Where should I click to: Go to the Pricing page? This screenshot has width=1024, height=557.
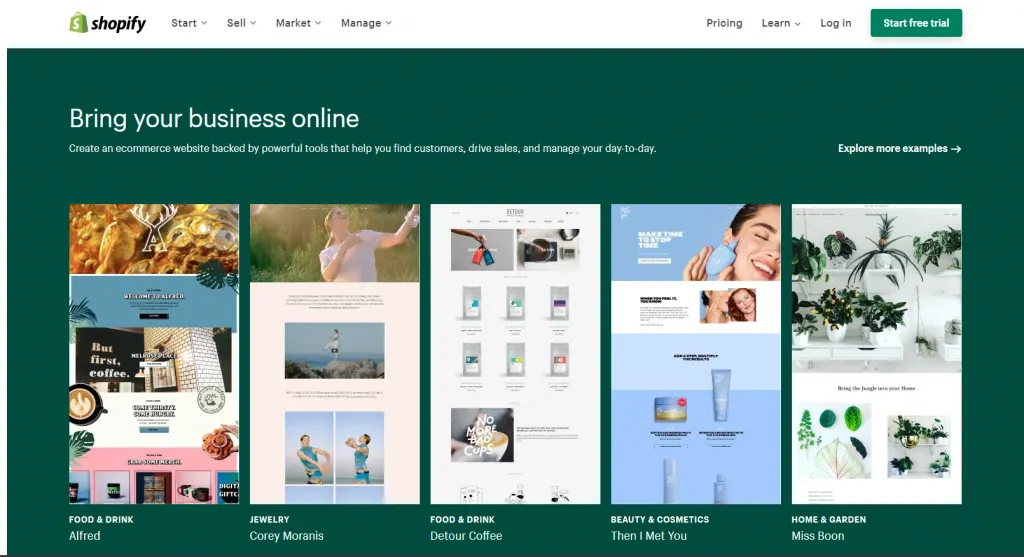(724, 23)
